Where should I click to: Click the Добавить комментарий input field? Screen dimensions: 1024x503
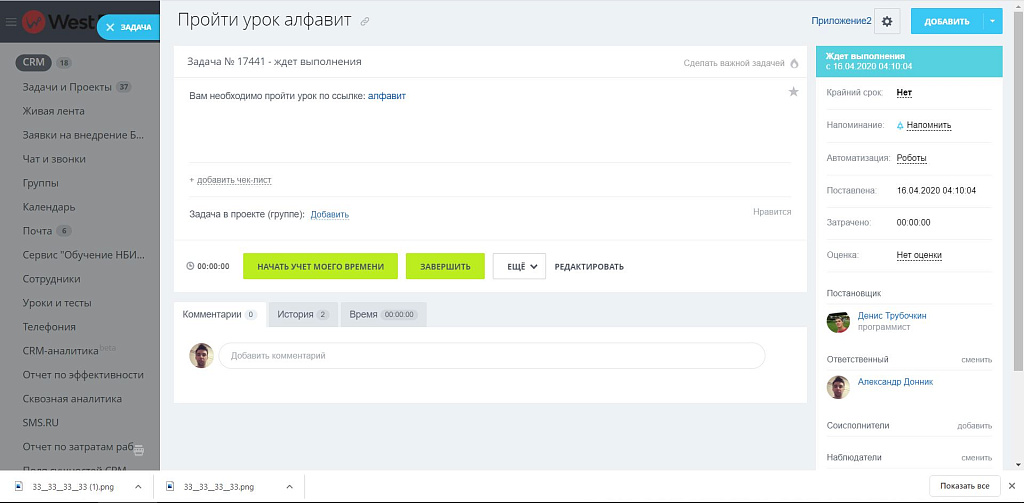[x=491, y=356]
